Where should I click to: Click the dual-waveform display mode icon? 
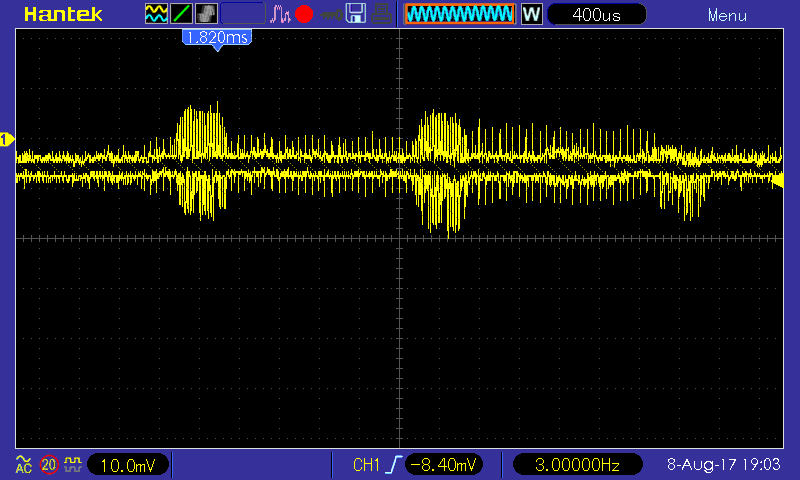click(156, 14)
